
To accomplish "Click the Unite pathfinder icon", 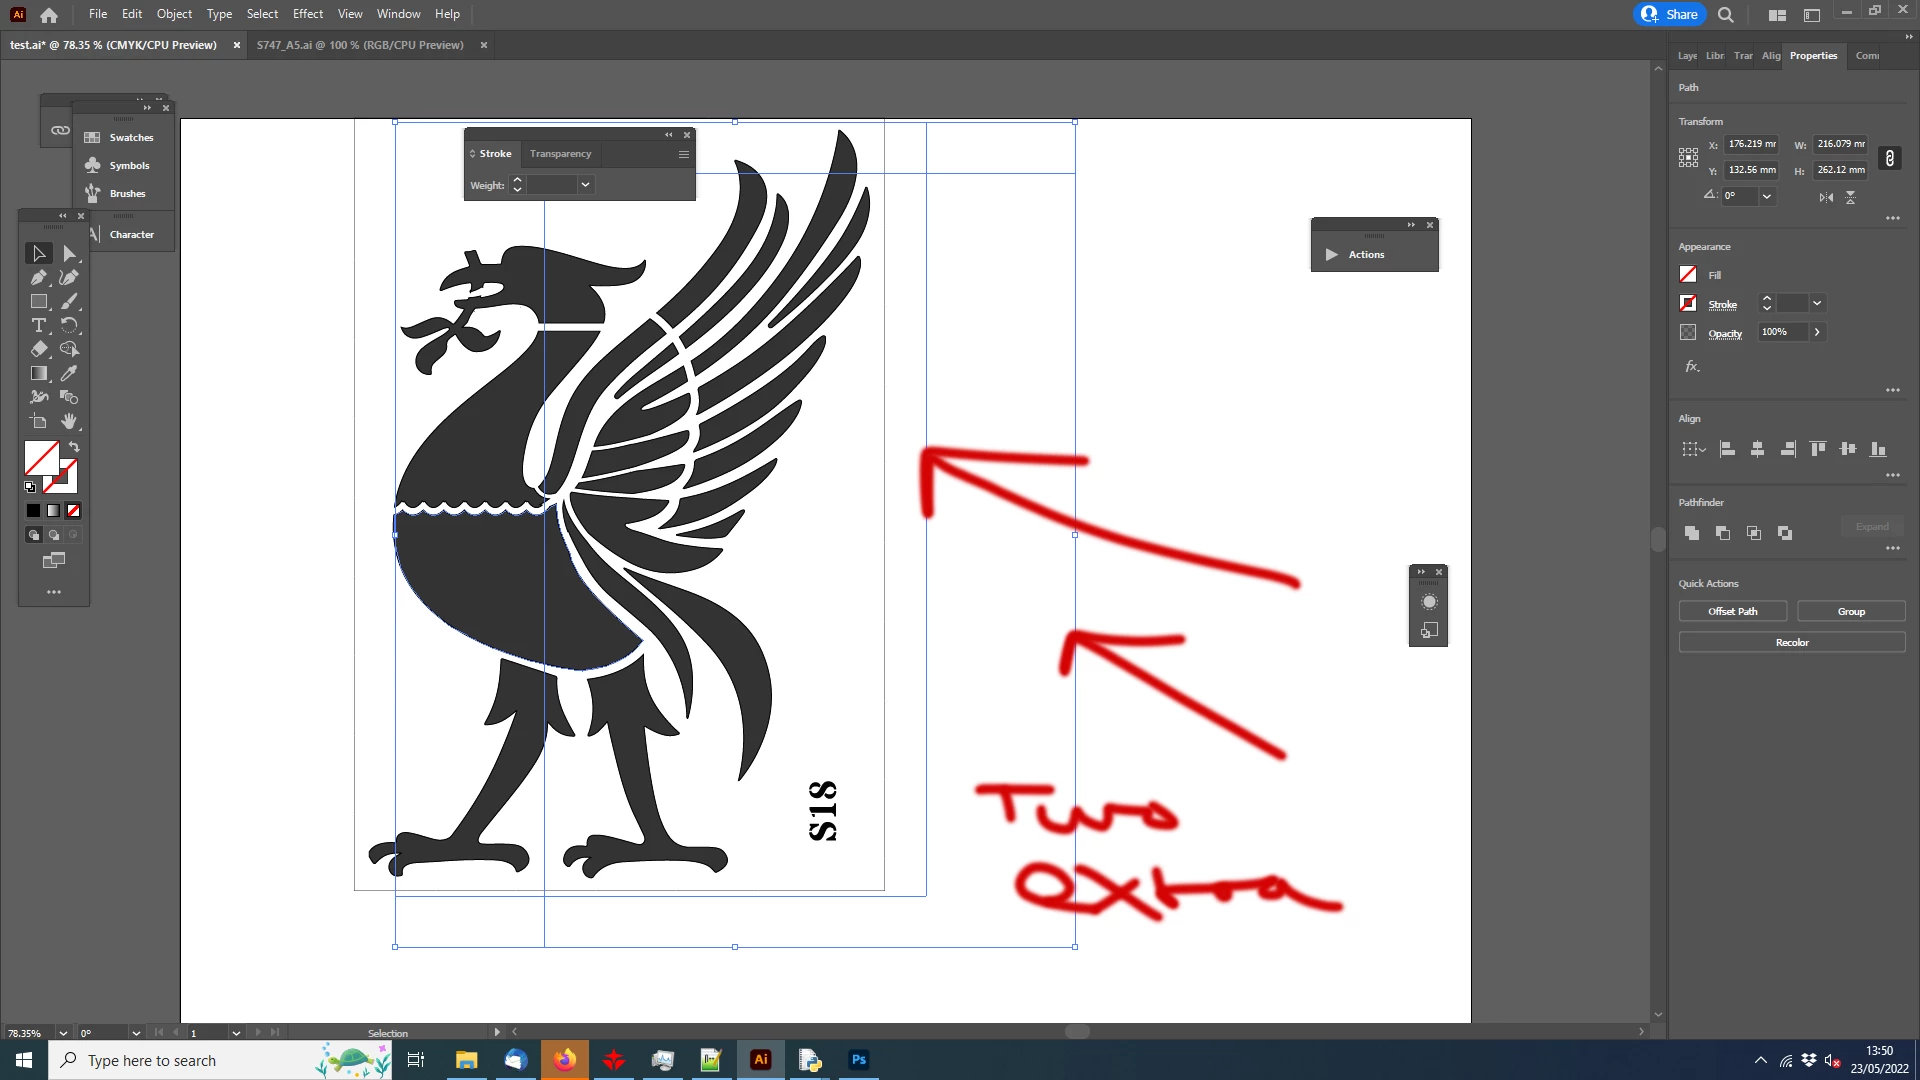I will (x=1692, y=533).
